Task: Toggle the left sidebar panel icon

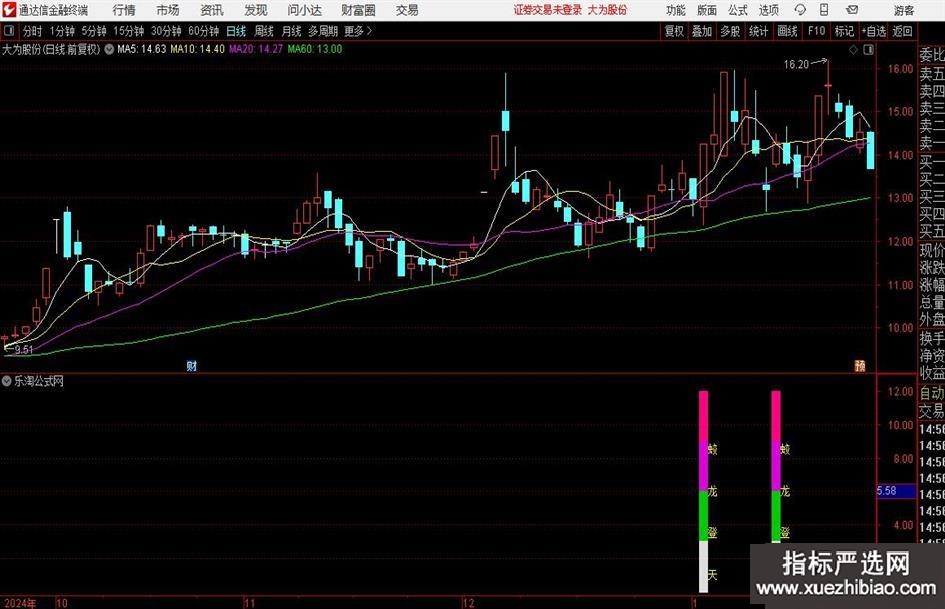Action: [8, 31]
